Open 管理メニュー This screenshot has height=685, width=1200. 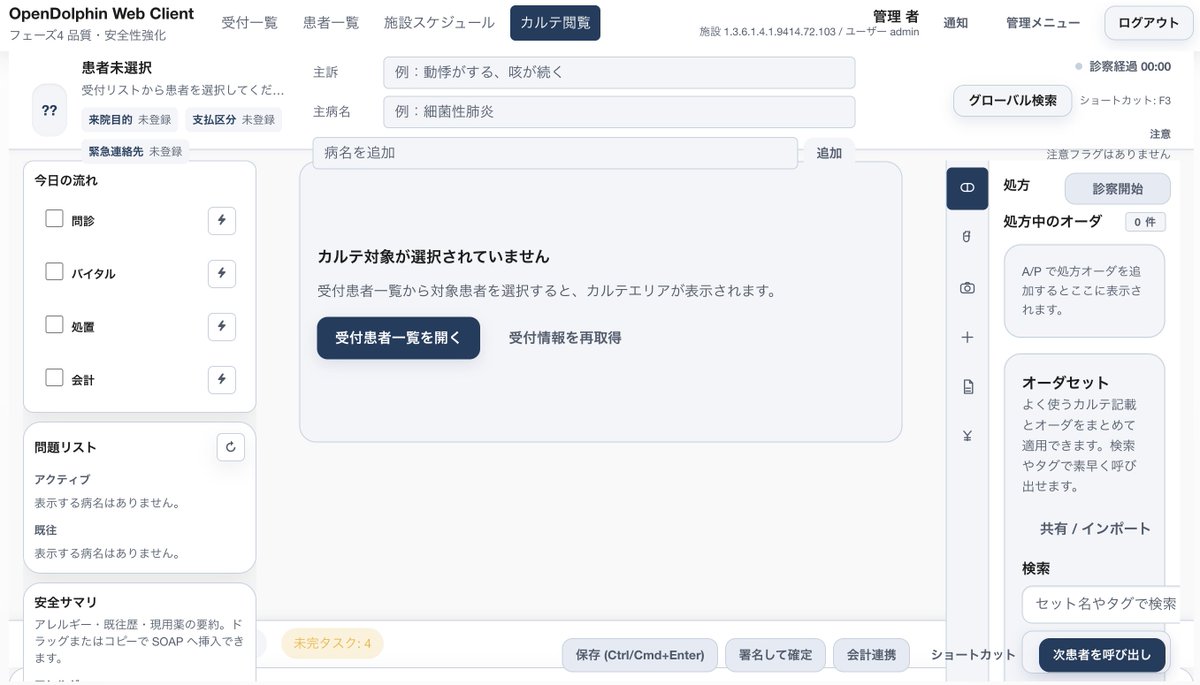1042,22
